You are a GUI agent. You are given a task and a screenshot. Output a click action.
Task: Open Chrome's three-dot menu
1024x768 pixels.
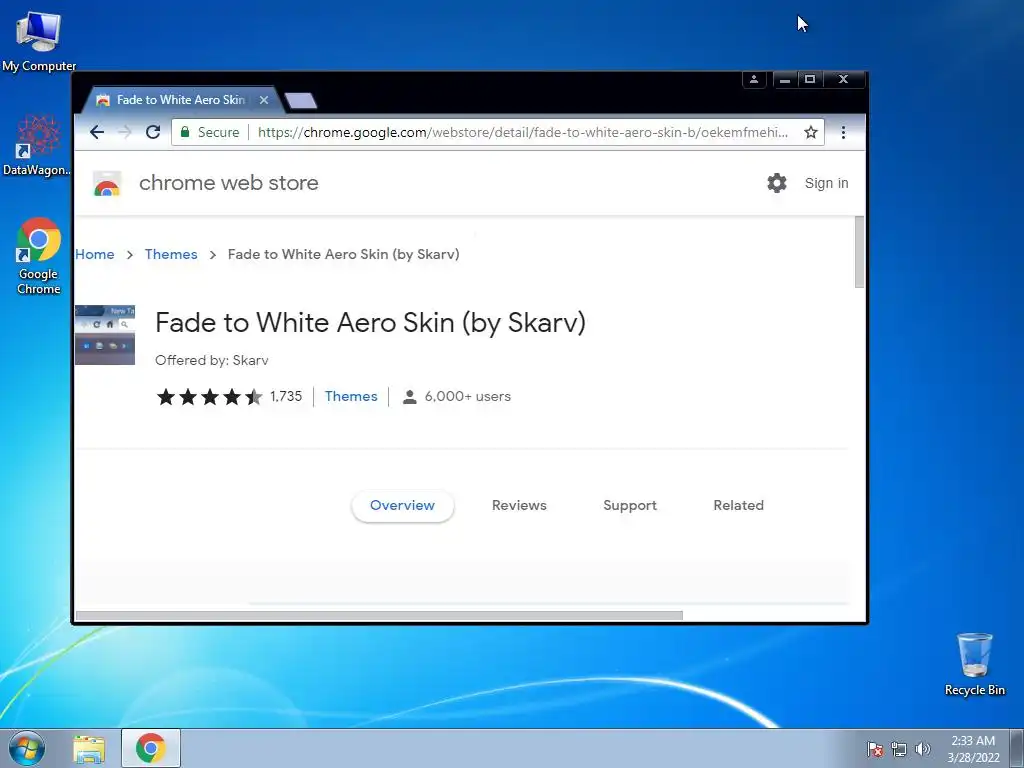843,133
